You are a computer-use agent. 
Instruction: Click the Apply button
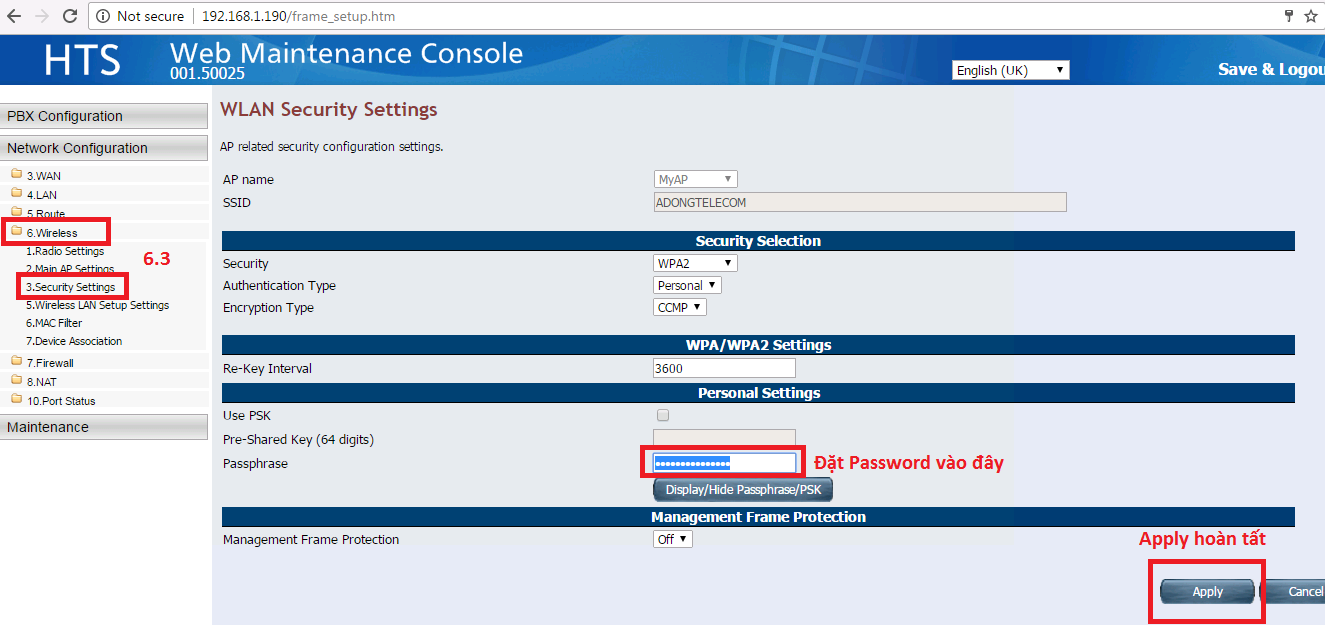pyautogui.click(x=1207, y=591)
